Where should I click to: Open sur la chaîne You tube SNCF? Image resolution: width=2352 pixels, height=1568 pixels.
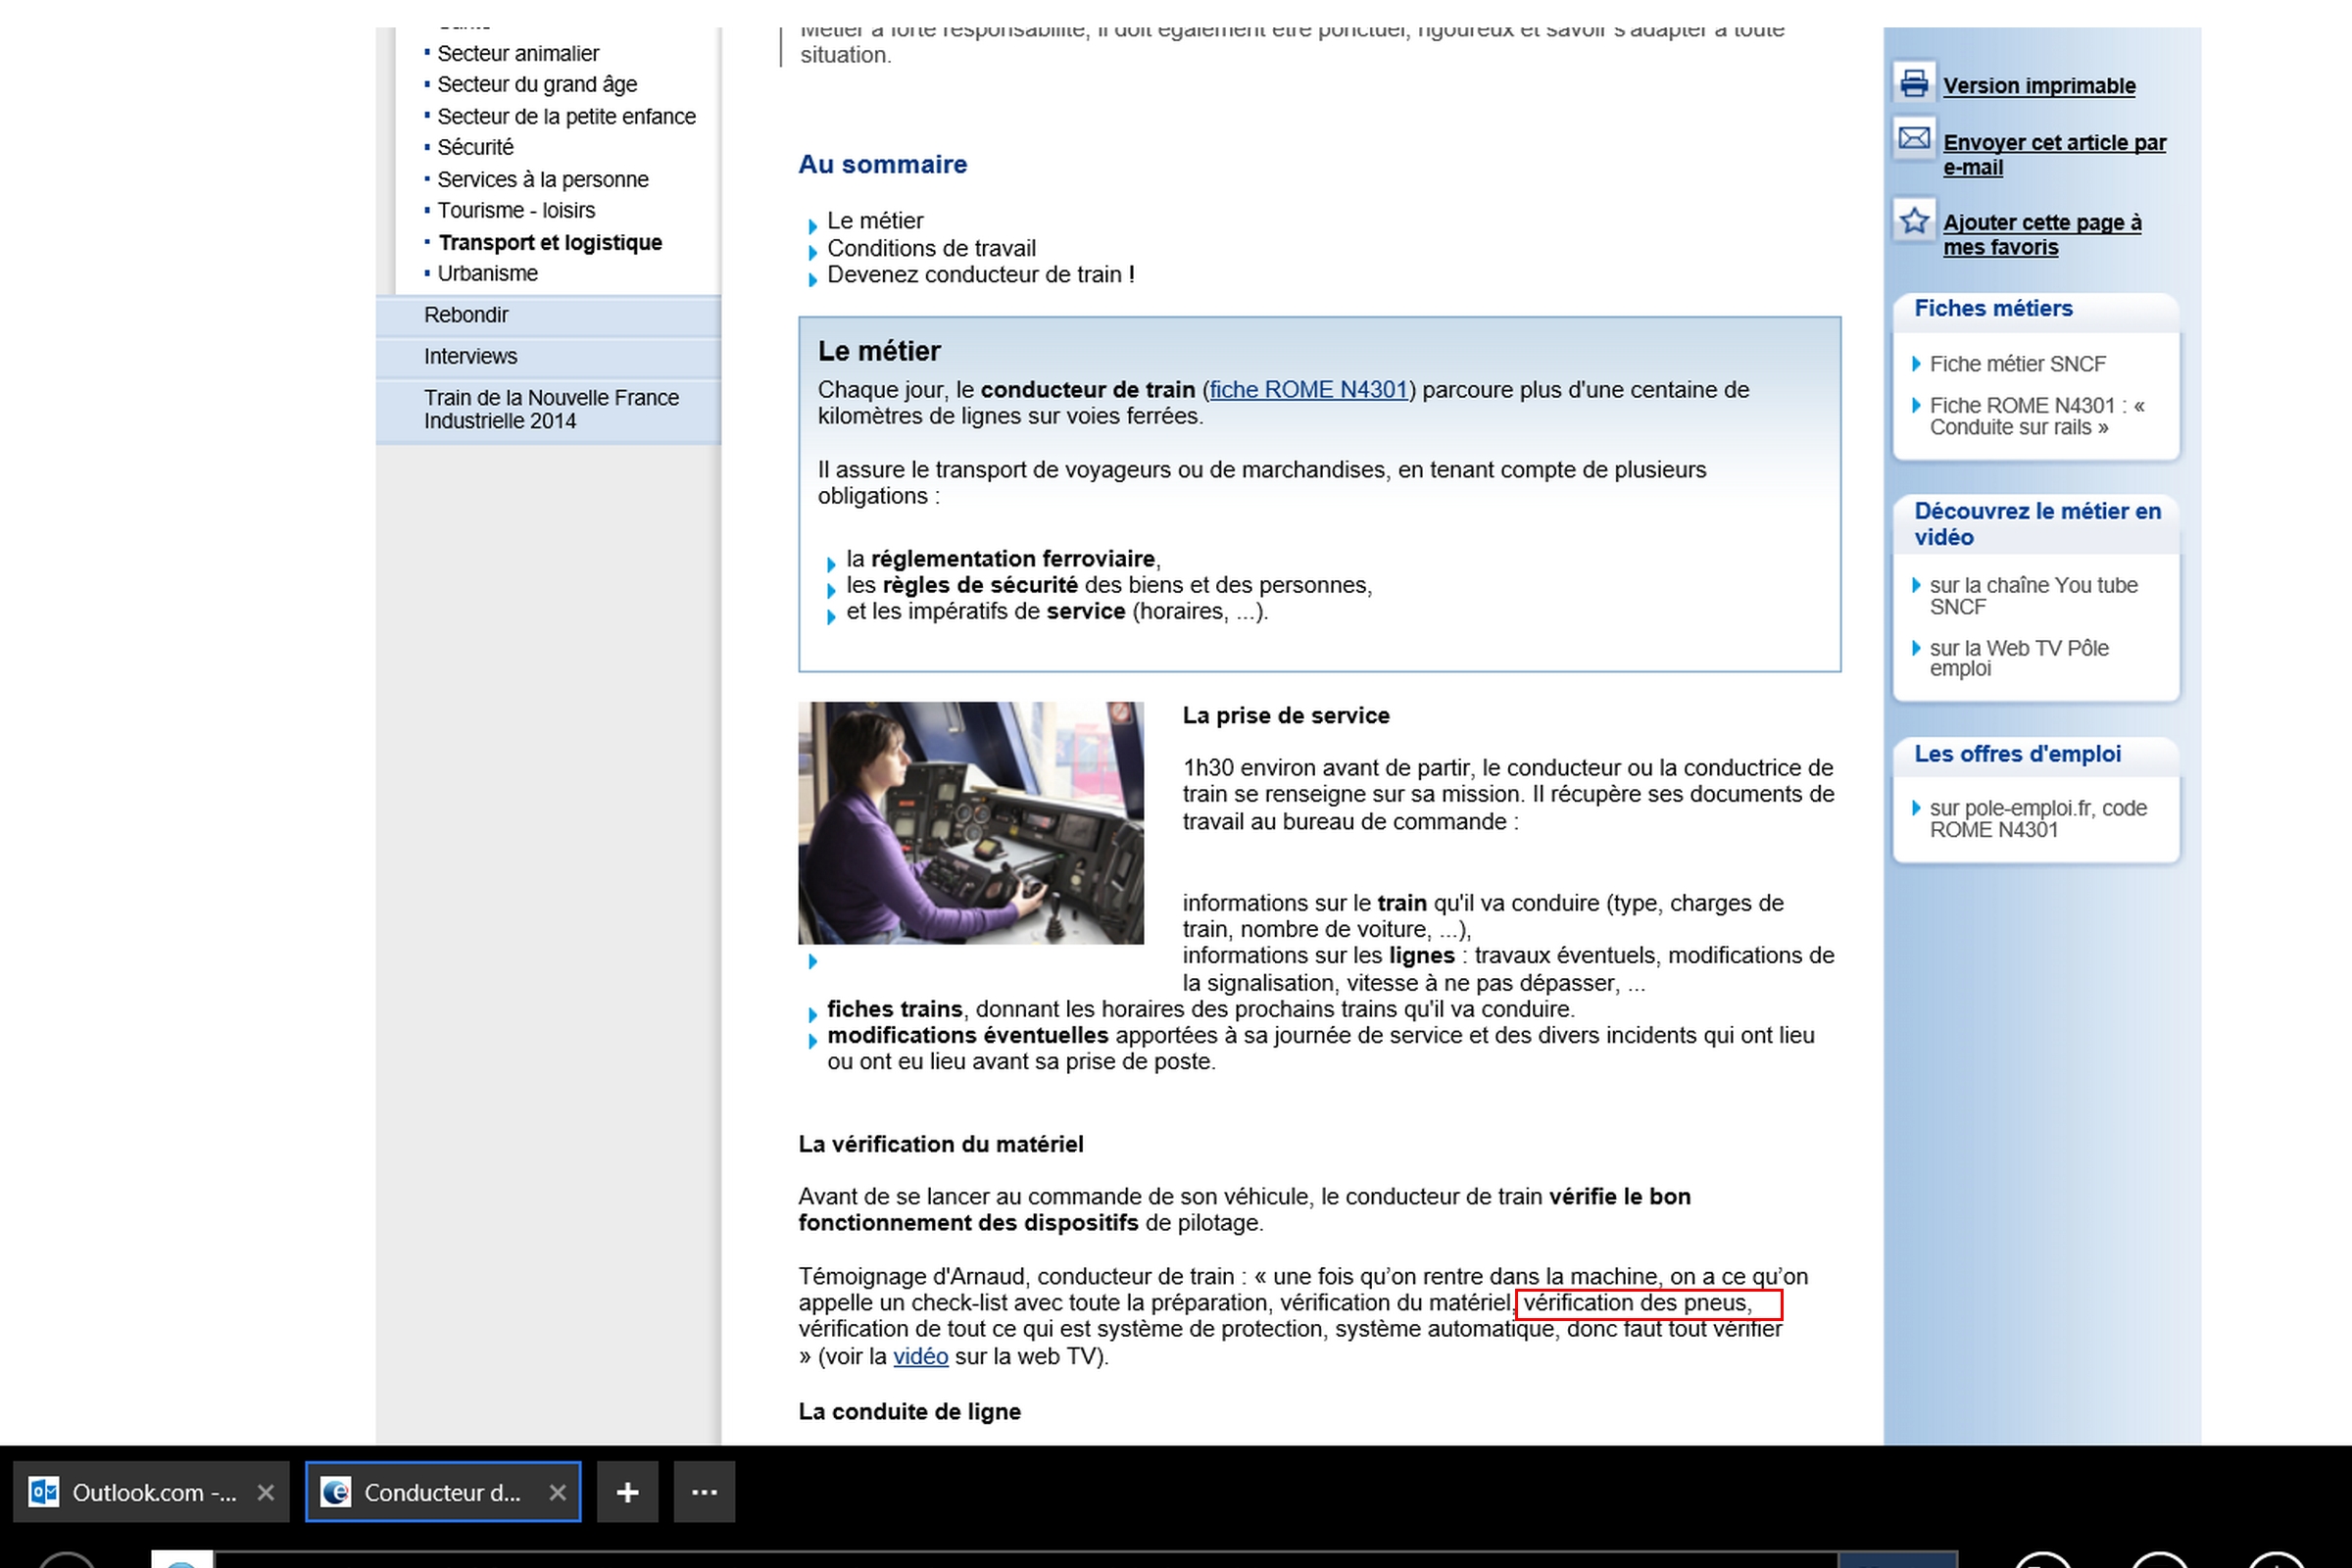click(2032, 595)
